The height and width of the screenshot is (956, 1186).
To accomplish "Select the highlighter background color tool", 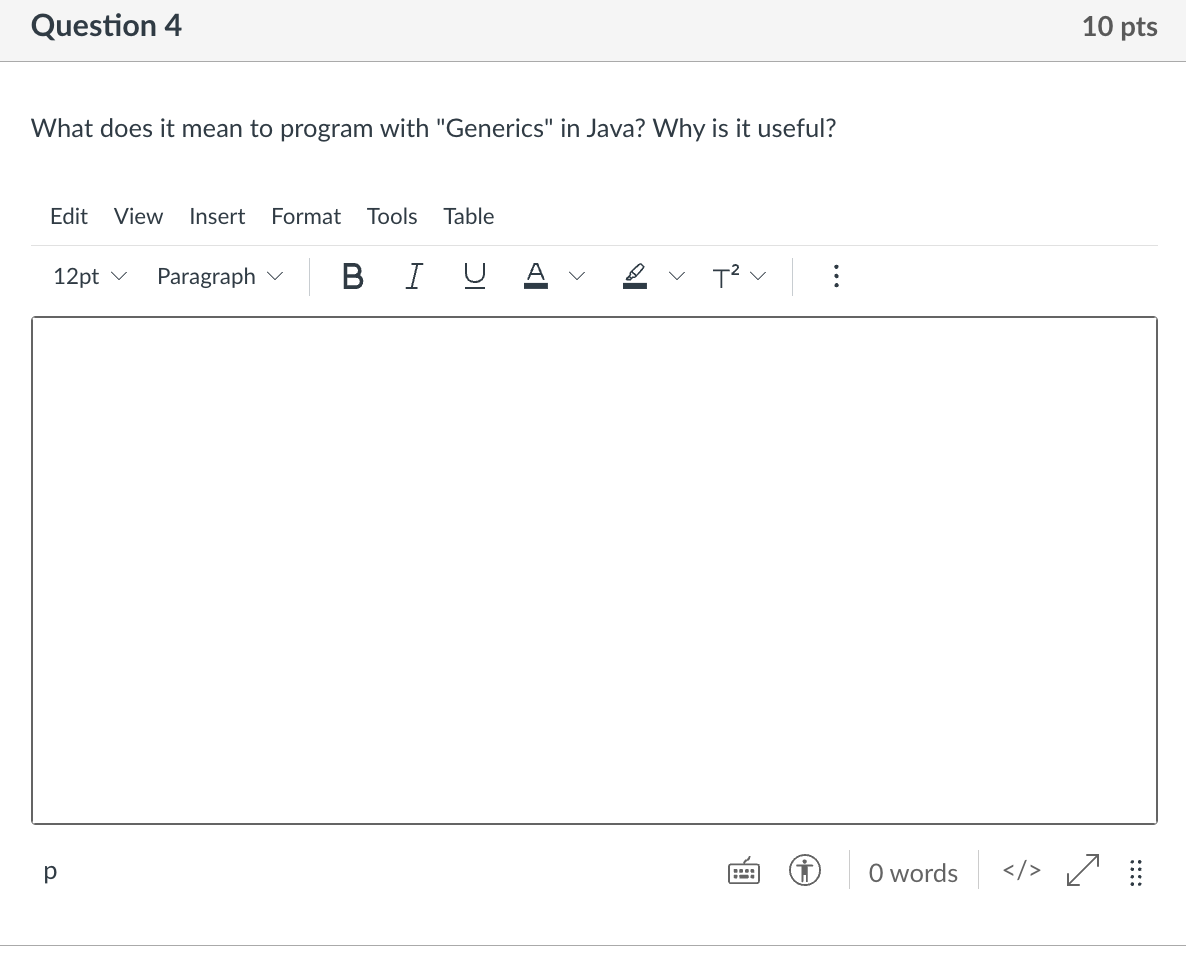I will [634, 276].
